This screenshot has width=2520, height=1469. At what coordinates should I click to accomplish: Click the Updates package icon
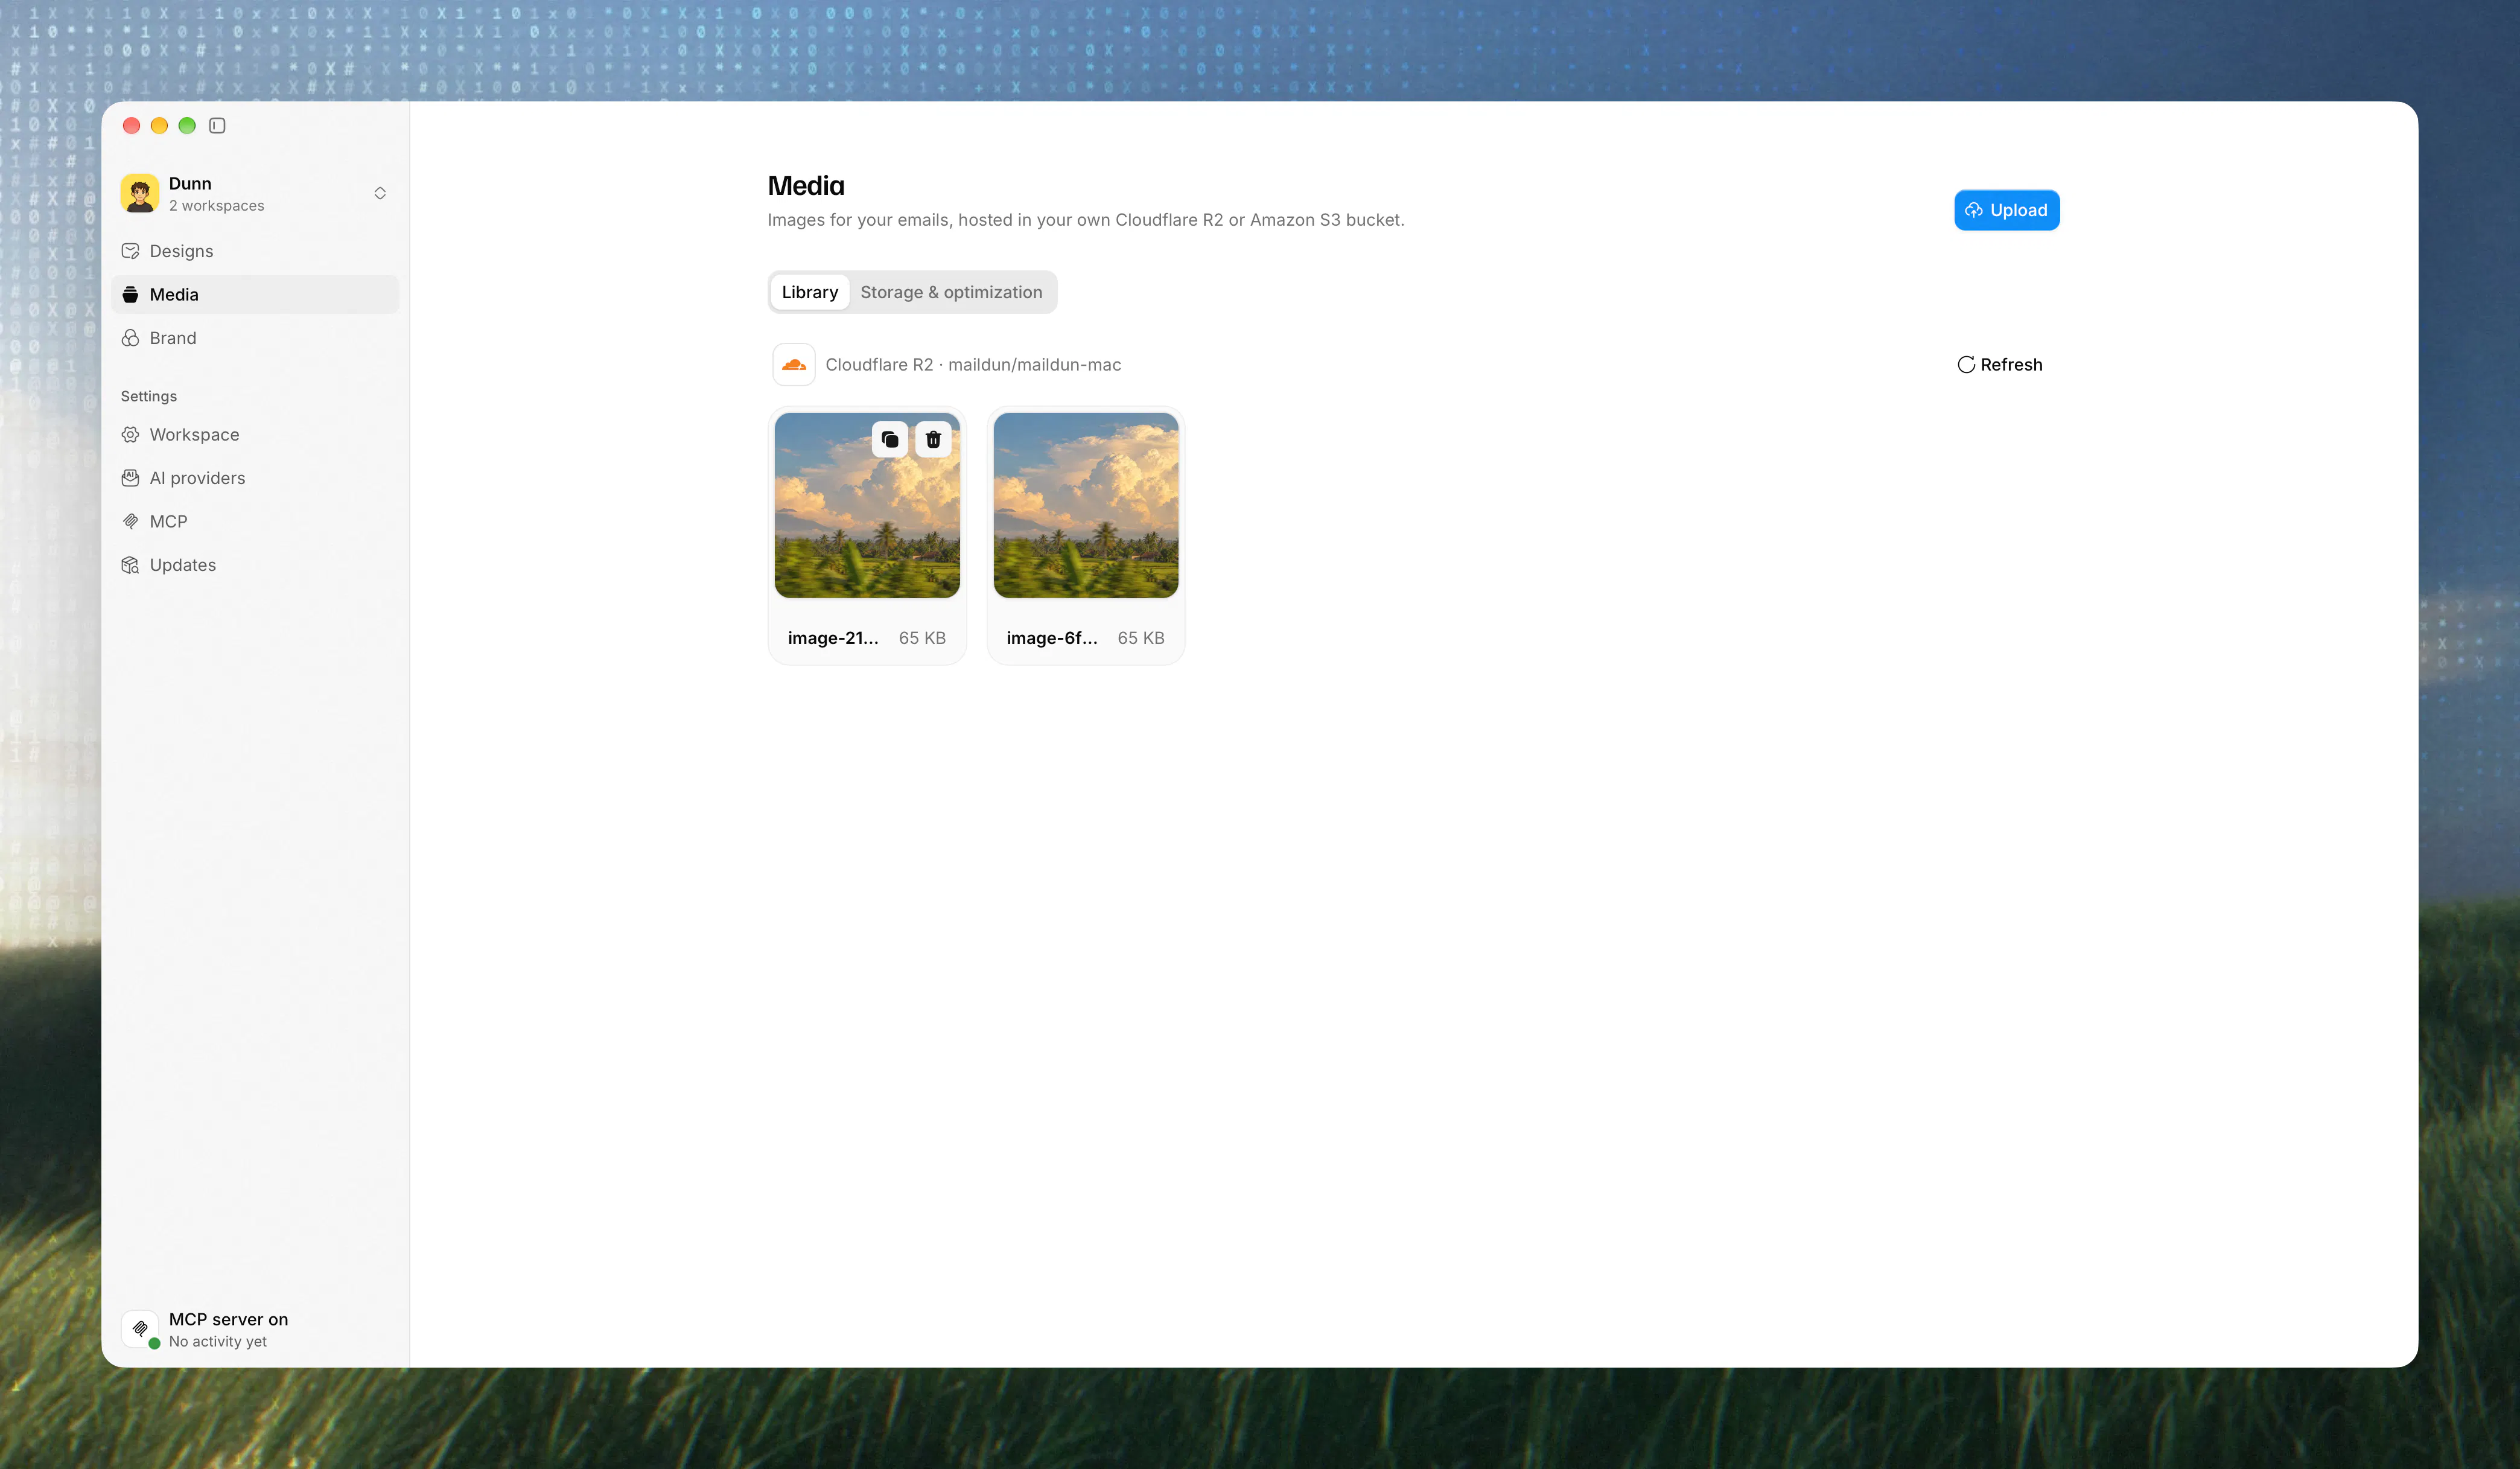(130, 565)
